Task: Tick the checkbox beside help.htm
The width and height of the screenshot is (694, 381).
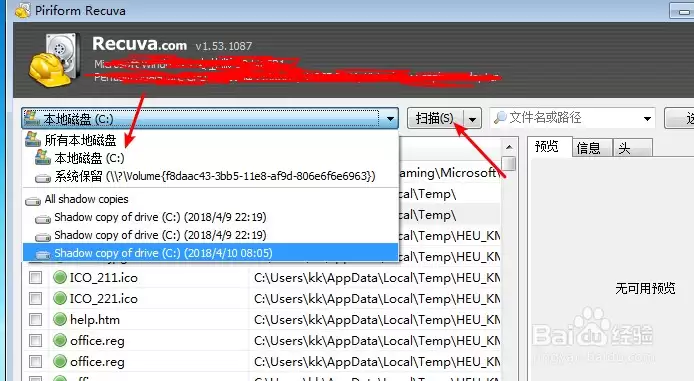Action: pyautogui.click(x=35, y=319)
